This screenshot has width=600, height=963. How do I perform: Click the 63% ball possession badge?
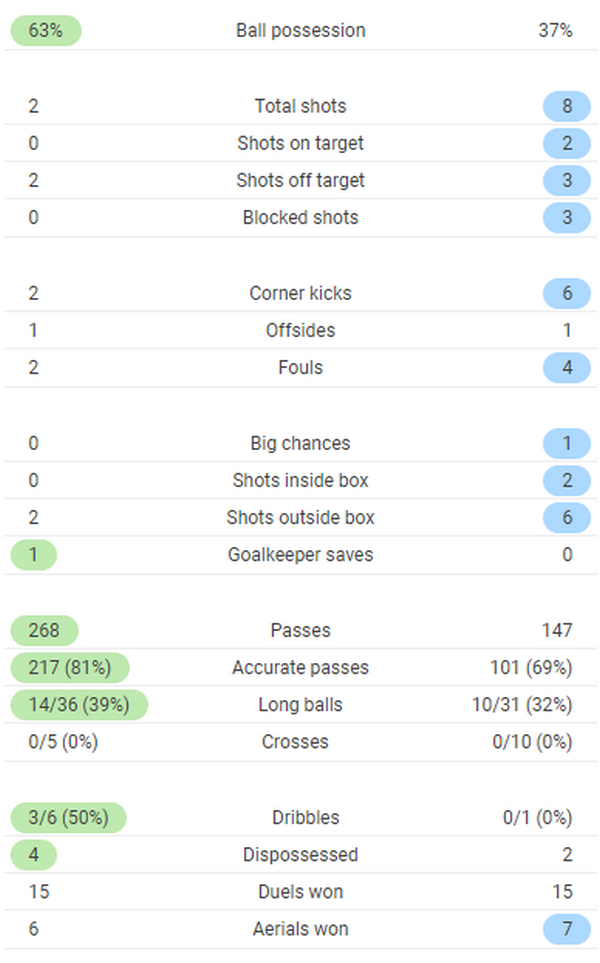[x=45, y=31]
